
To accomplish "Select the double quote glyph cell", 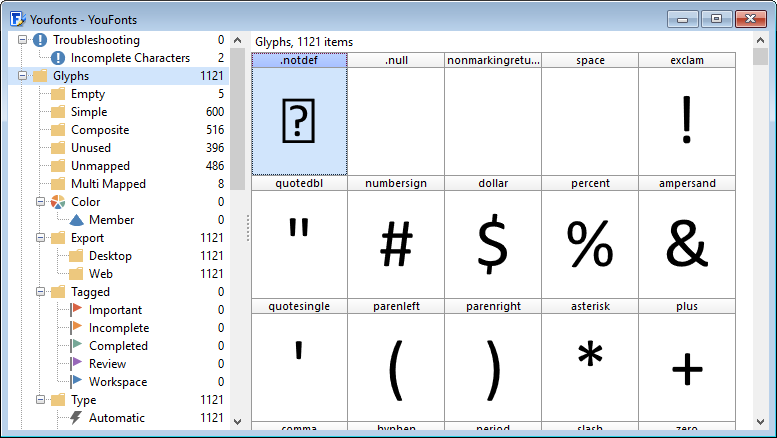I will point(299,244).
